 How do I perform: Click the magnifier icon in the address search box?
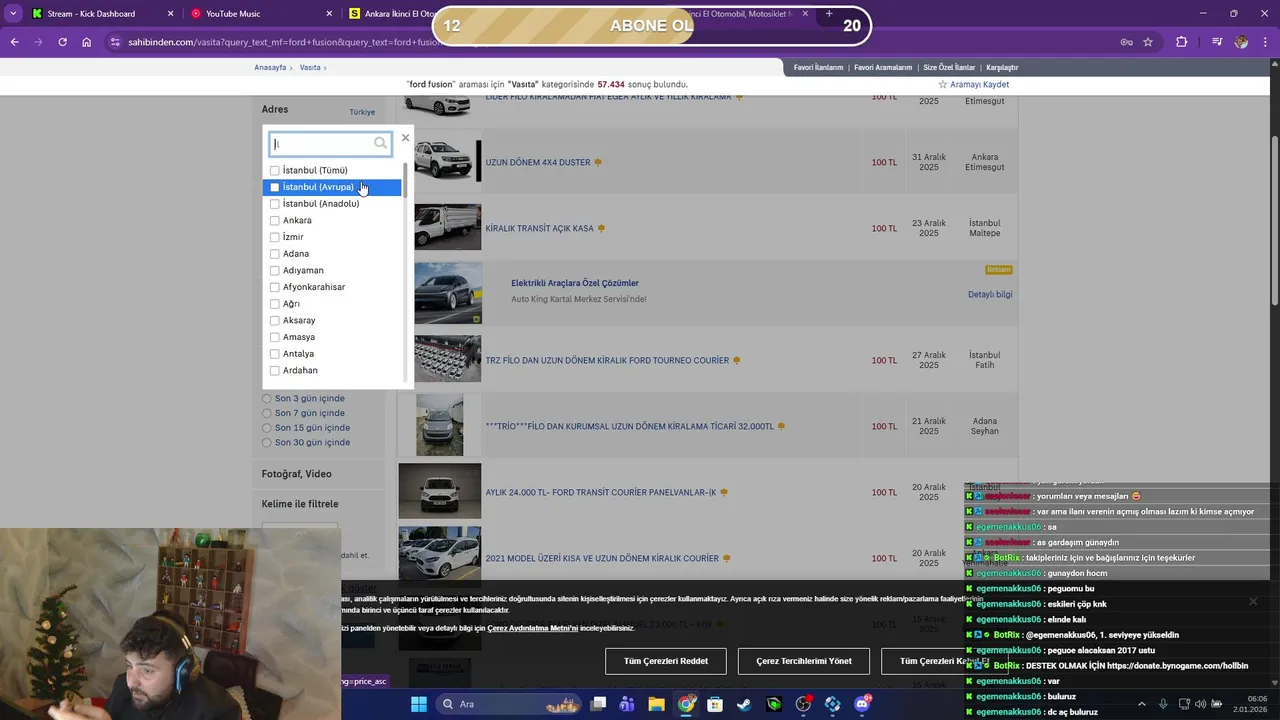[x=380, y=144]
